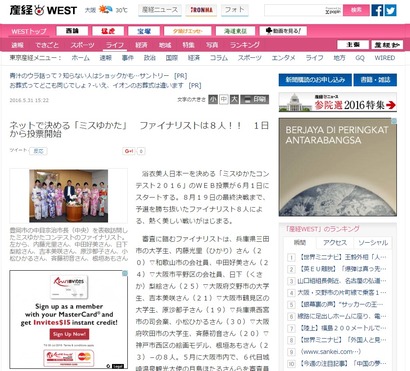Viewport: 410px width, 371px height.
Task: Click the 産経ニュース header button
Action: click(x=160, y=10)
